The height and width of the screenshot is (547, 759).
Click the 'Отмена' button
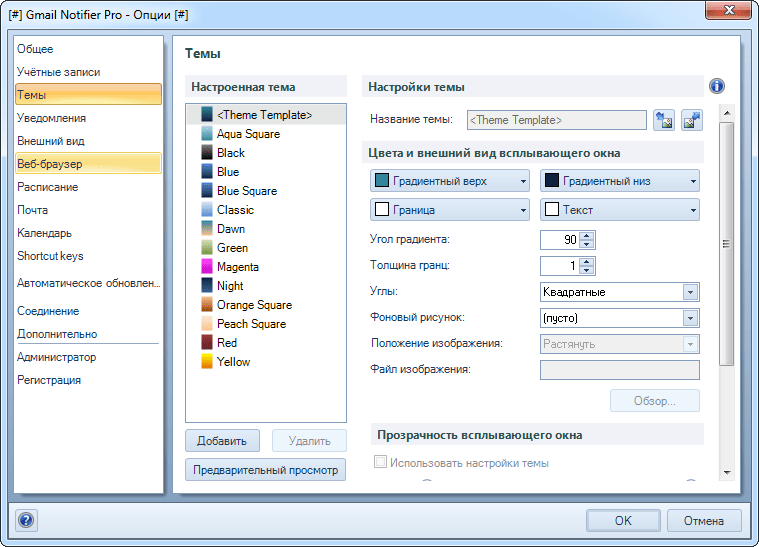click(x=704, y=521)
